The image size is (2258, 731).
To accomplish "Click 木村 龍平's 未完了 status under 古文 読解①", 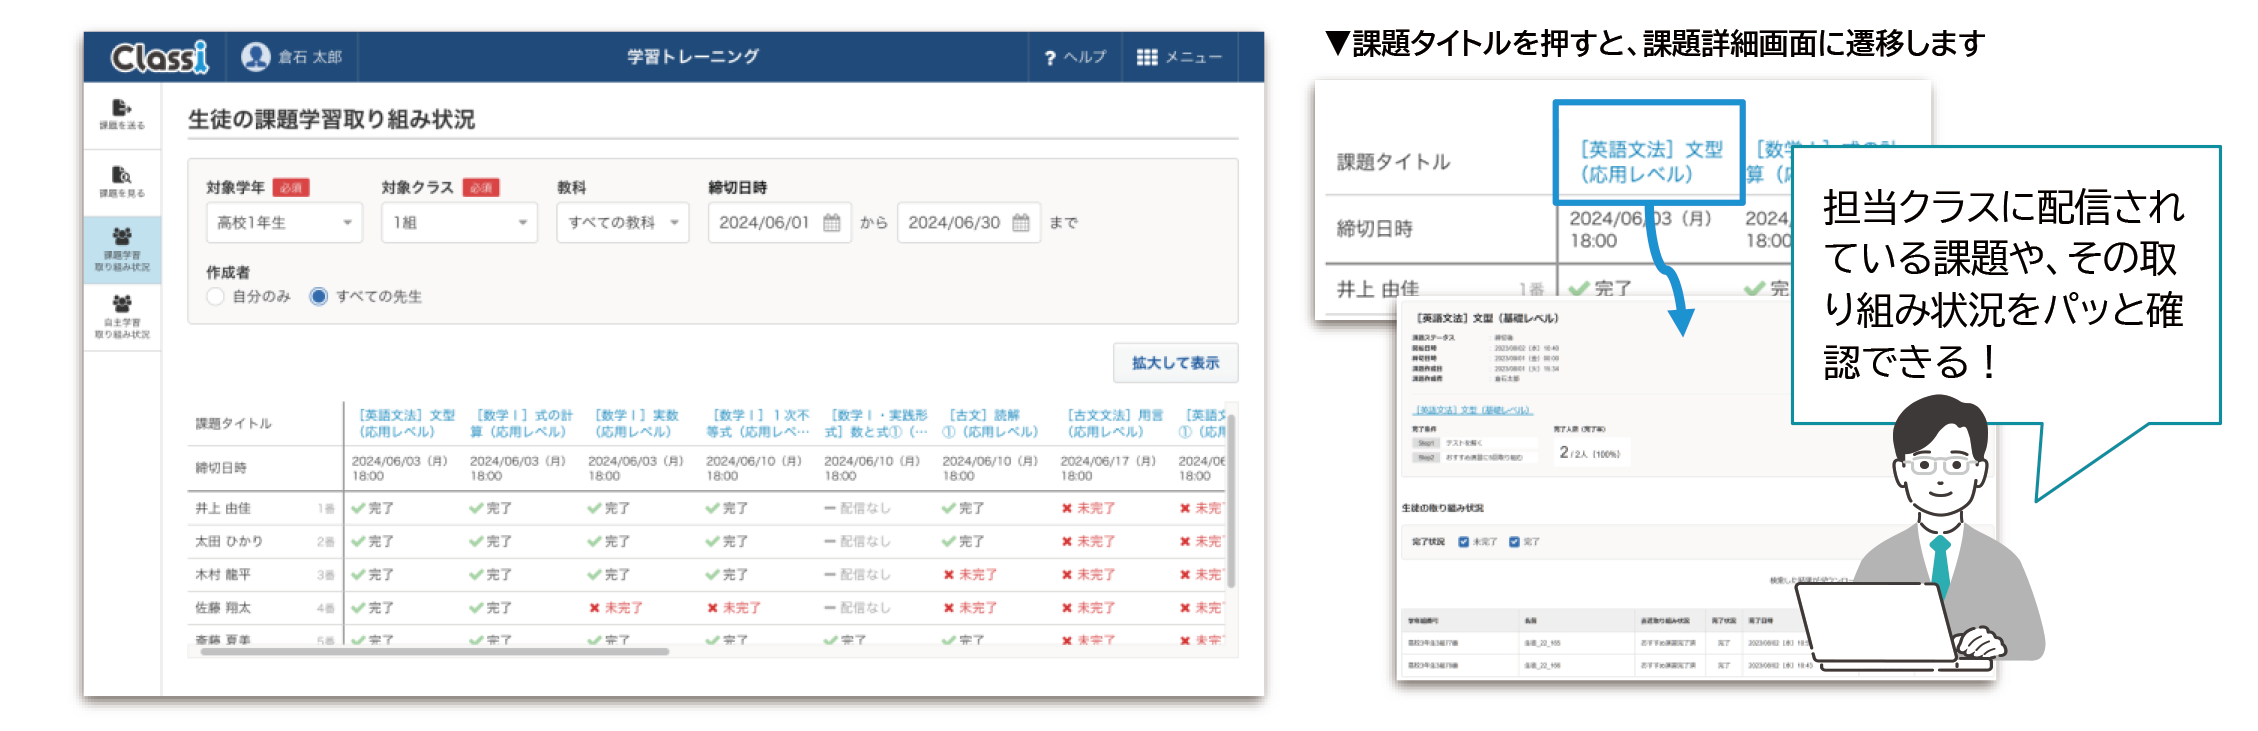I will pos(969,575).
